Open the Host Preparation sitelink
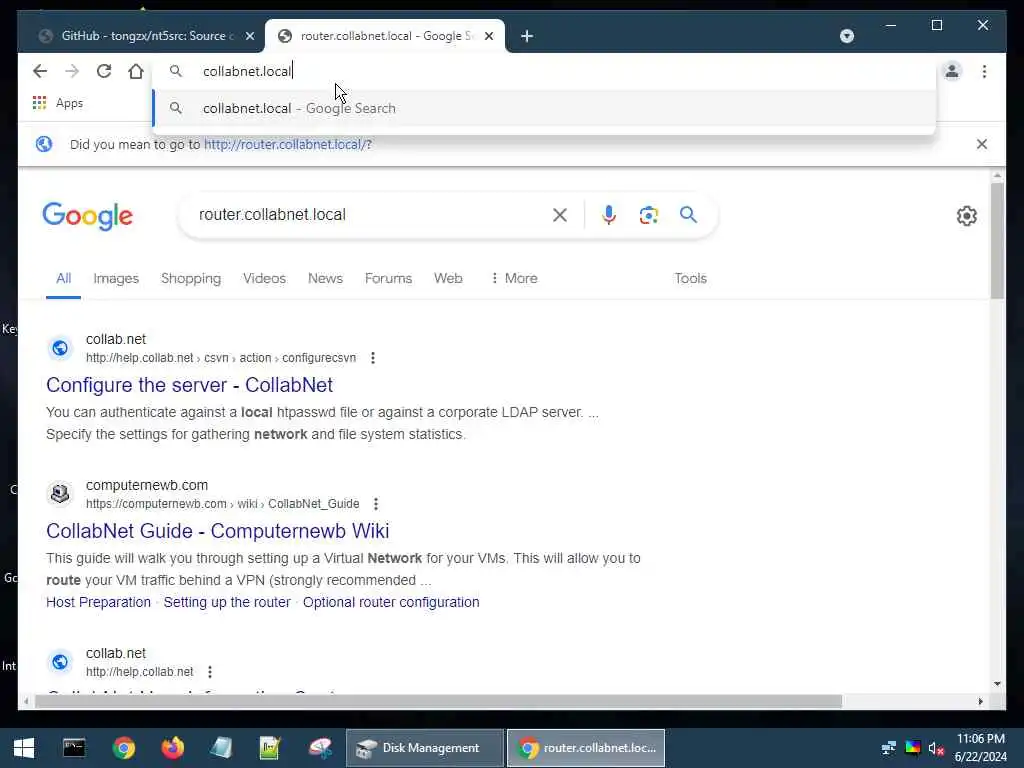The height and width of the screenshot is (768, 1024). point(99,602)
